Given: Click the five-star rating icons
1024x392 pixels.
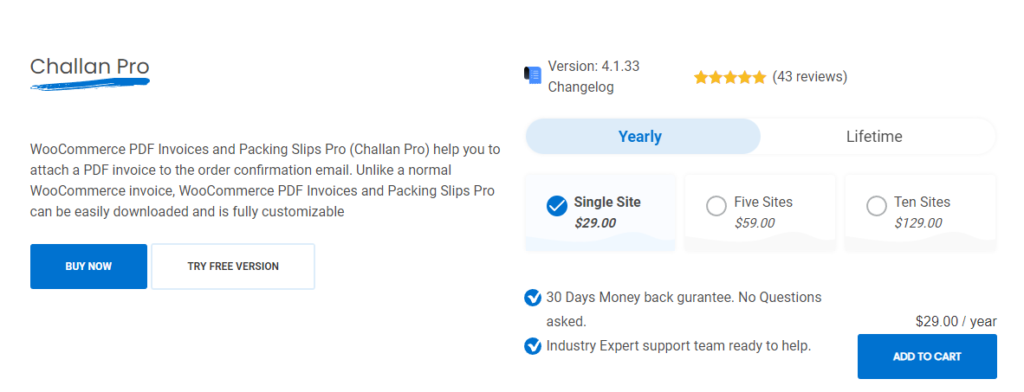Looking at the screenshot, I should pos(729,78).
